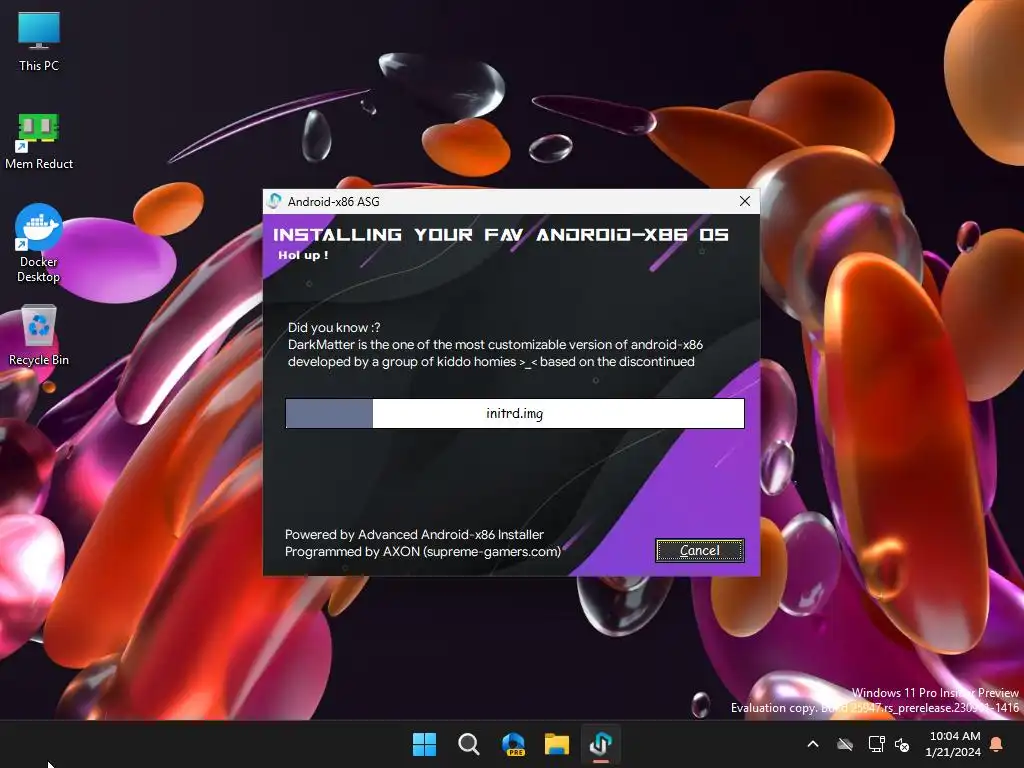This screenshot has width=1024, height=768.
Task: Click the 'INSTALLING YOUR FAV ANDROID-X86 OS' heading
Action: coord(500,234)
